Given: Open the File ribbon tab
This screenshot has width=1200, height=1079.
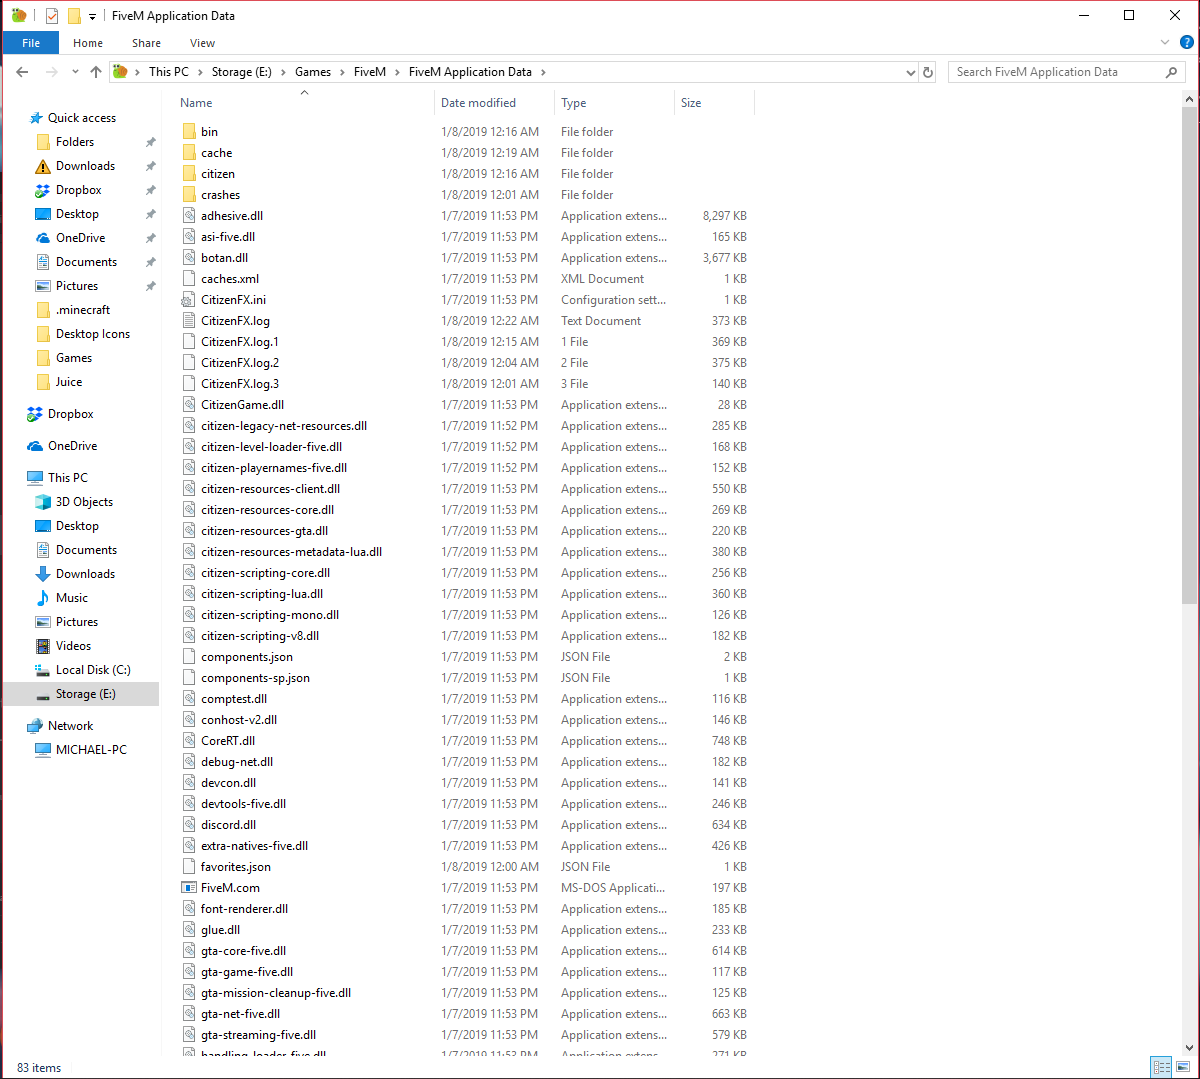Looking at the screenshot, I should click(x=31, y=43).
